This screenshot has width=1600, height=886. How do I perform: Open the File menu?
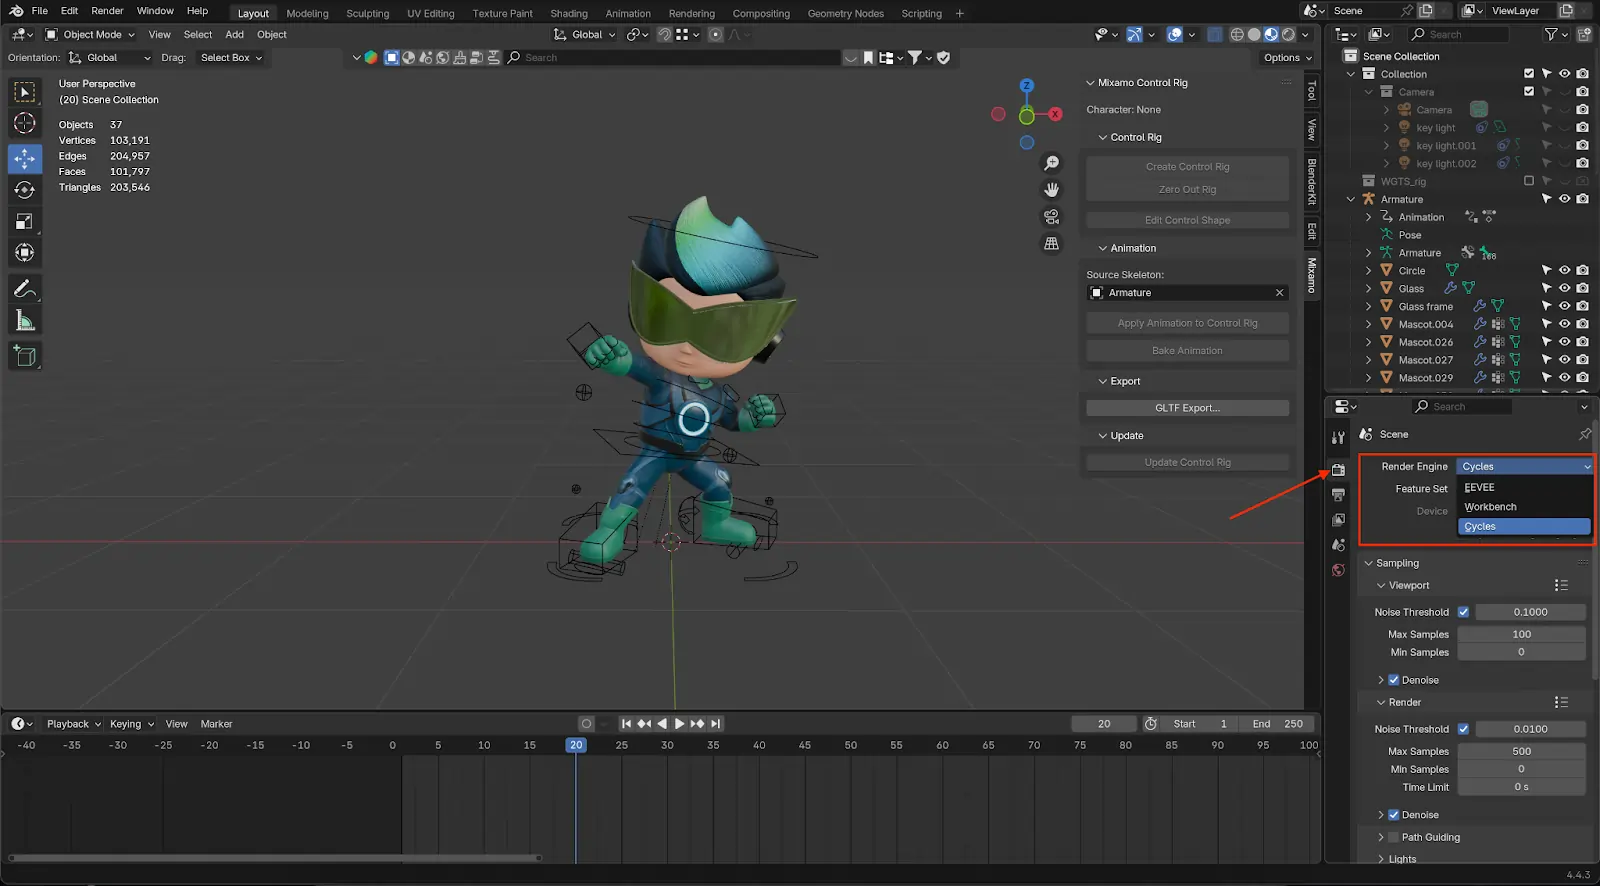(x=40, y=11)
